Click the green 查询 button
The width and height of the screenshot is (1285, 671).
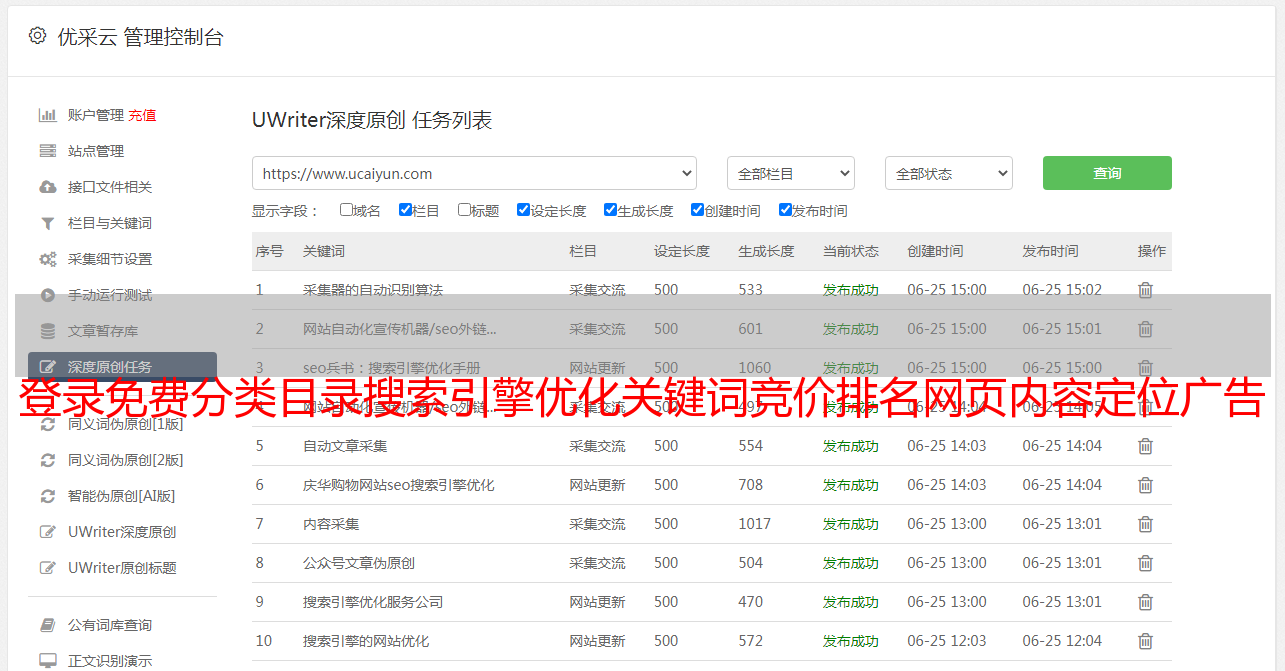click(1106, 173)
